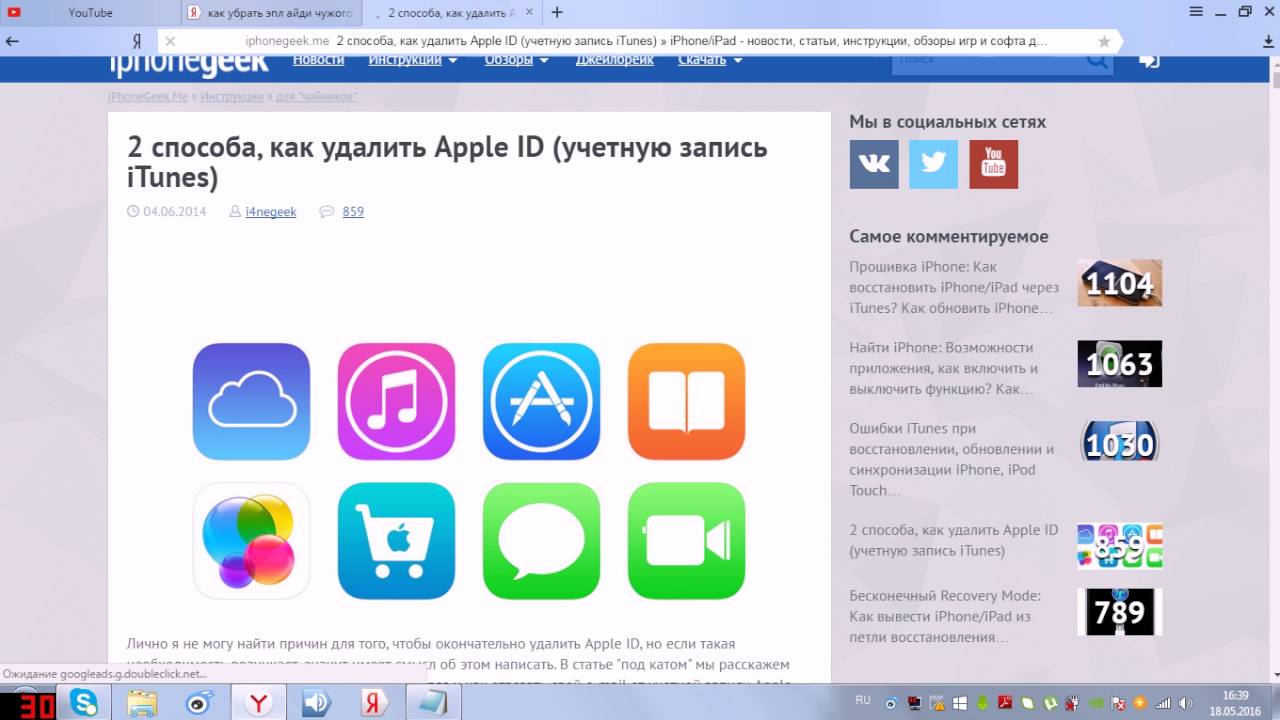Click the browser back arrow
This screenshot has width=1280, height=720.
pos(12,41)
